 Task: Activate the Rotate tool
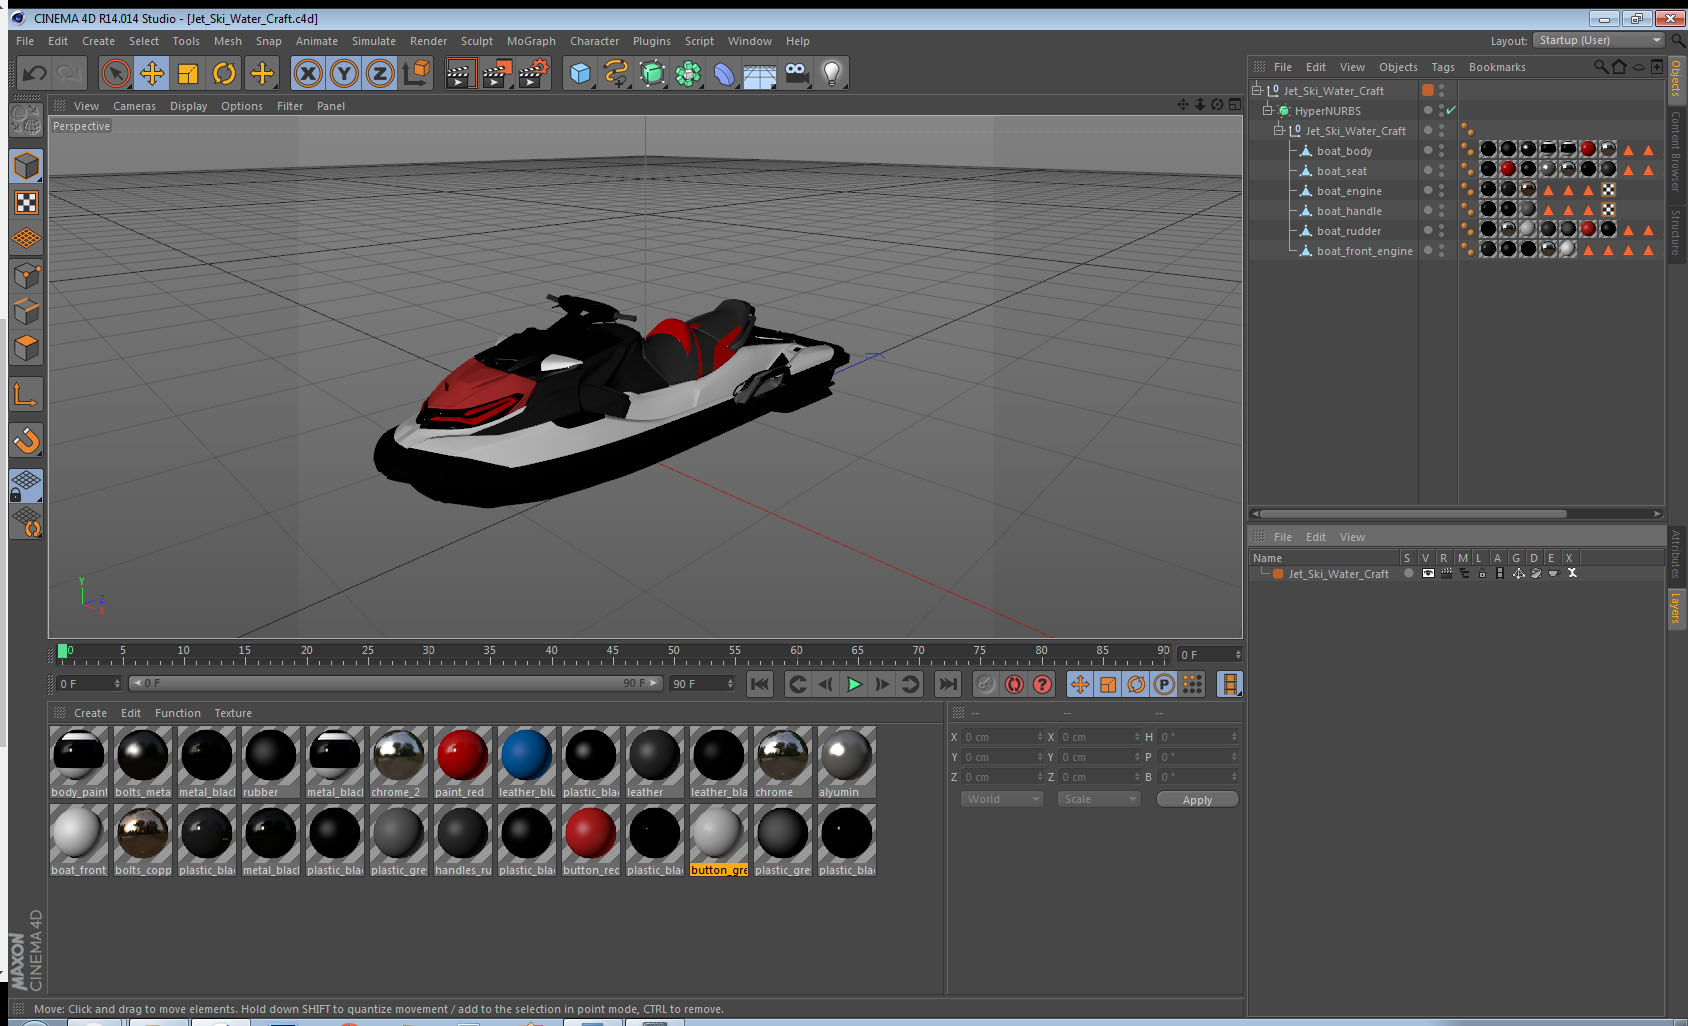click(224, 73)
